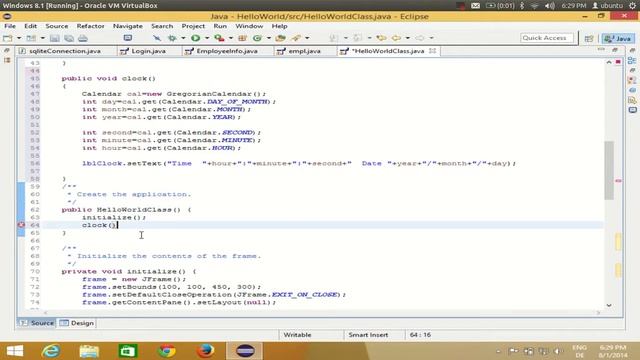640x360 pixels.
Task: Click the Run Last Tool external tools icon
Action: tap(220, 38)
